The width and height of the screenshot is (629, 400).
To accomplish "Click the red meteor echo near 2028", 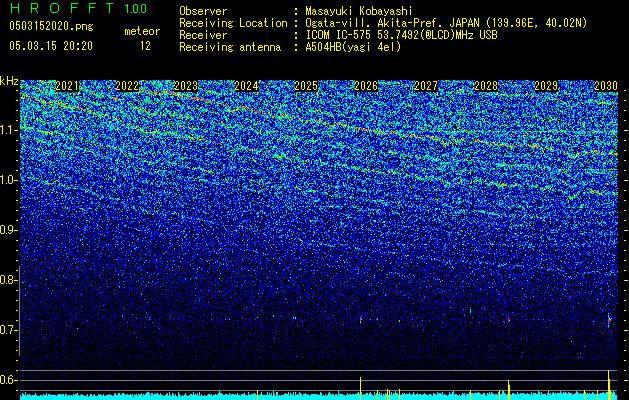I will pyautogui.click(x=509, y=320).
